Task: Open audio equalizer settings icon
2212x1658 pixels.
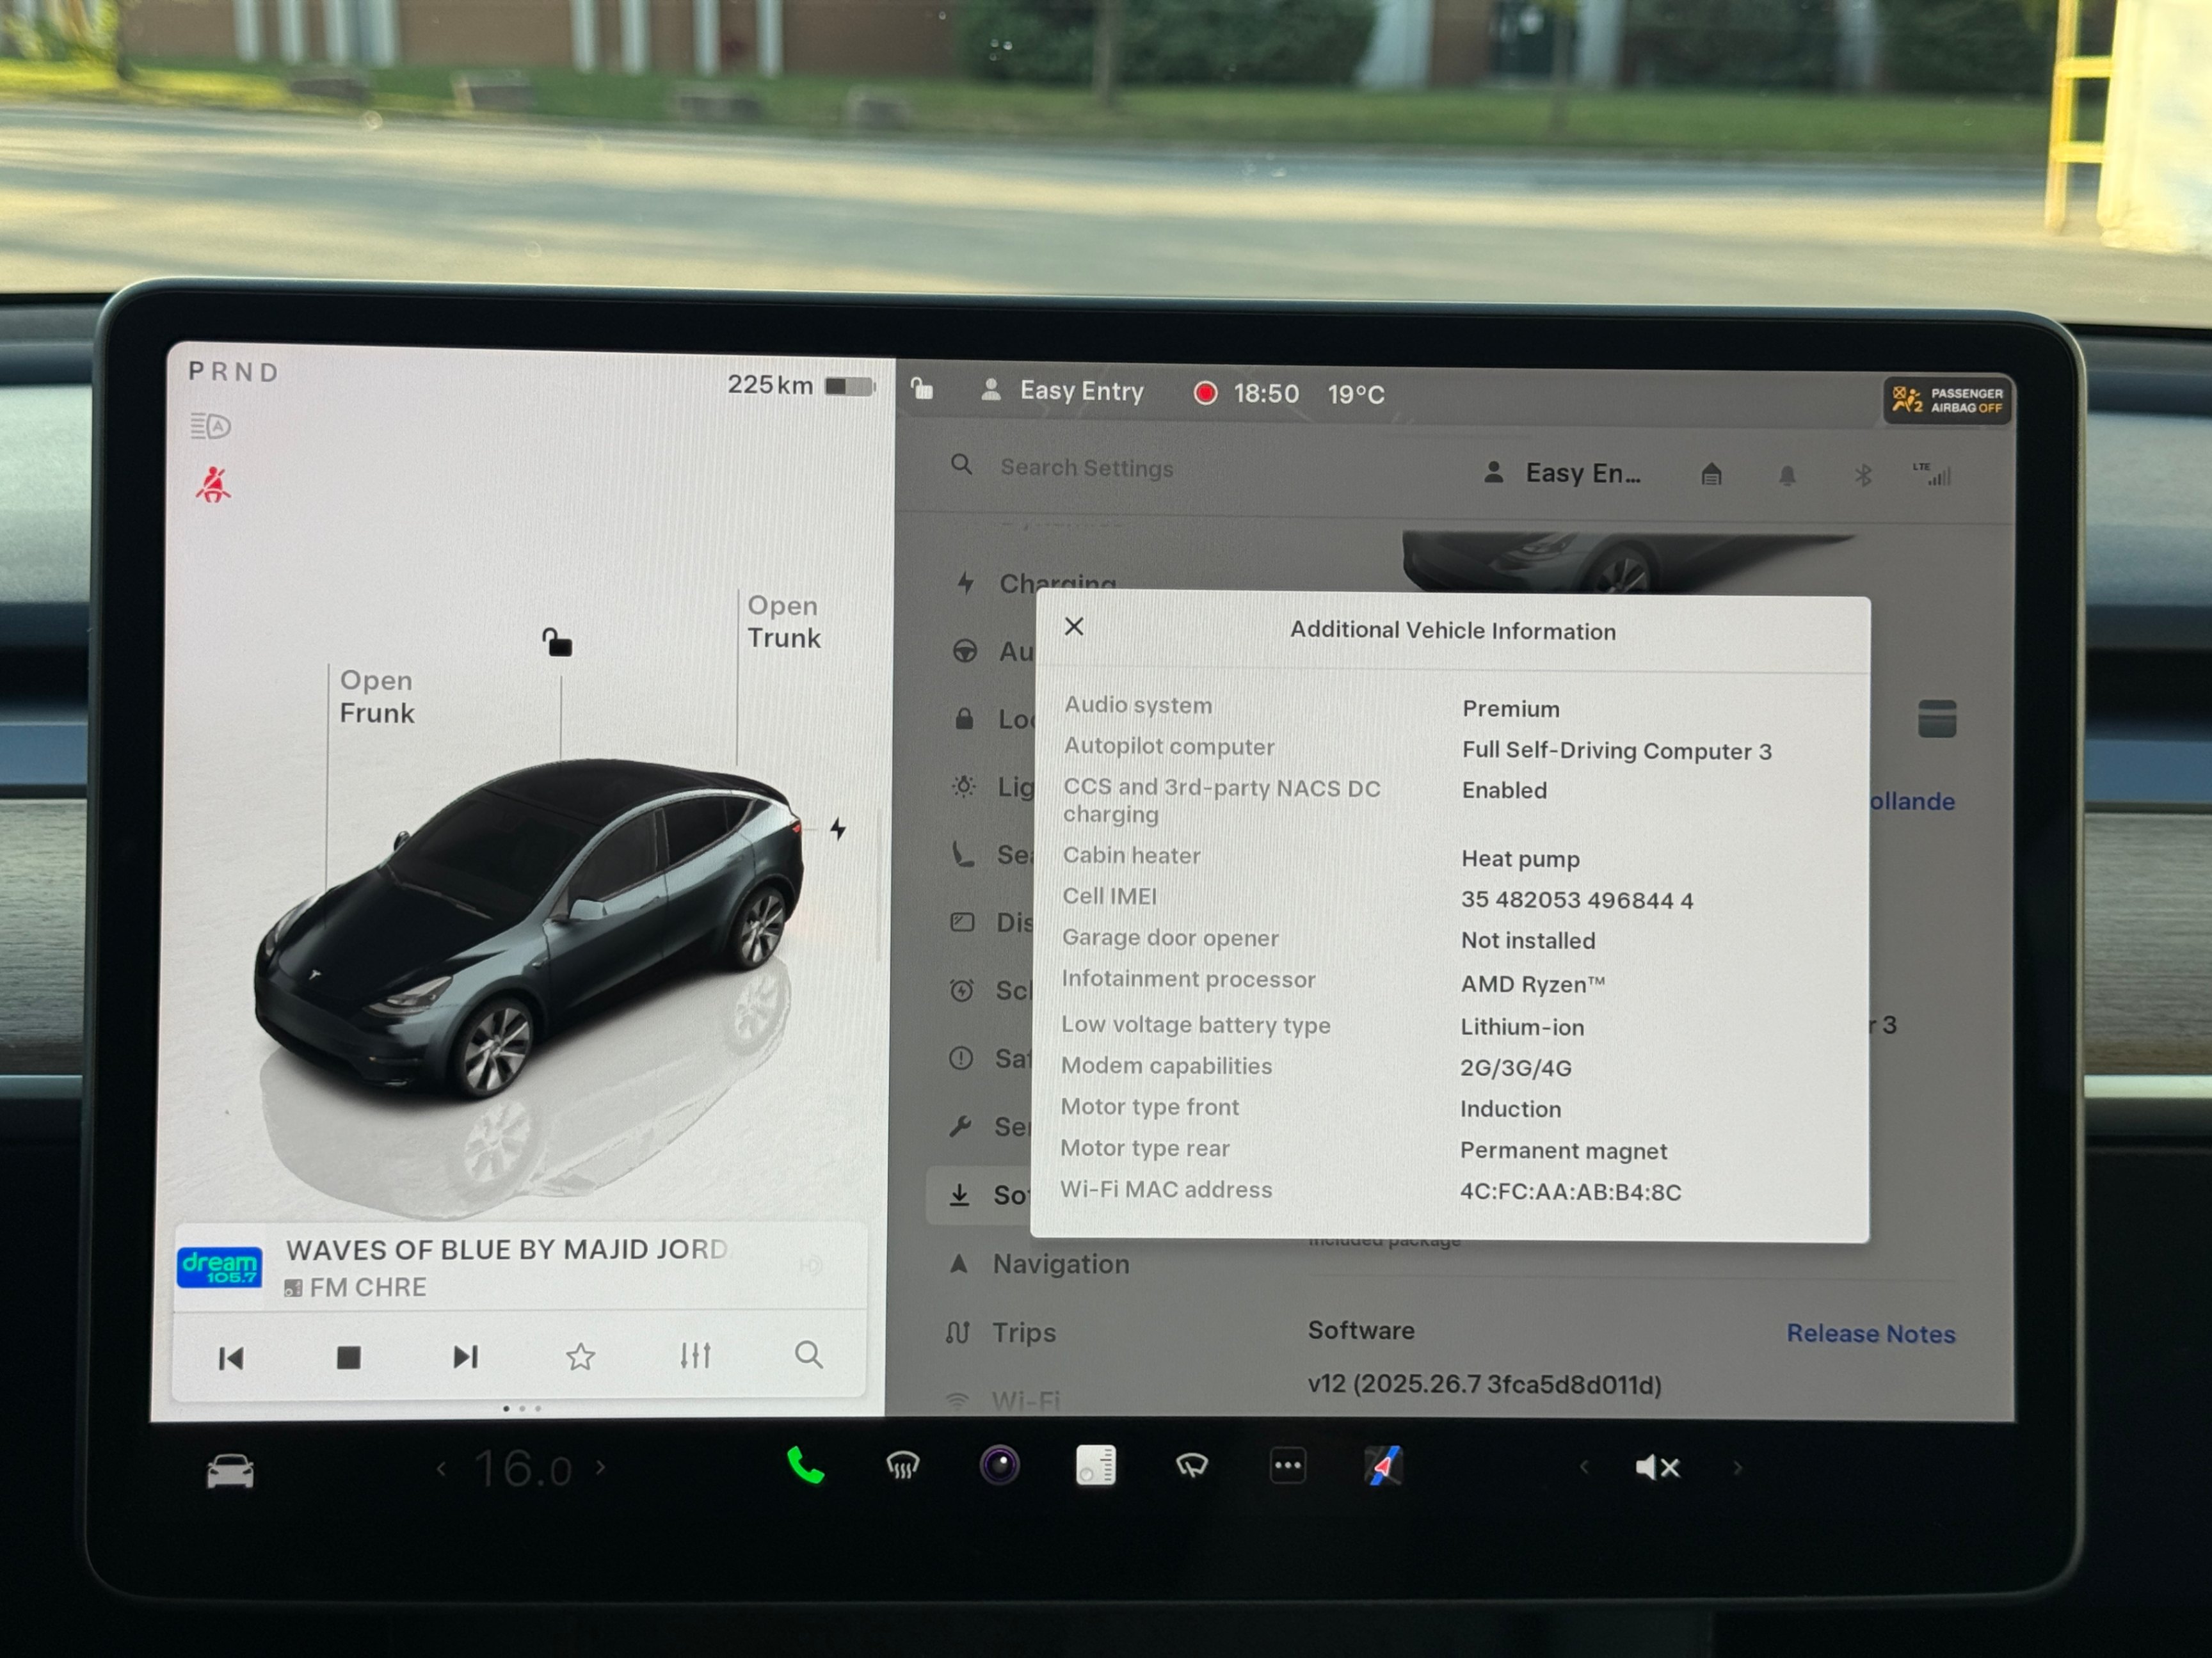Action: 695,1356
